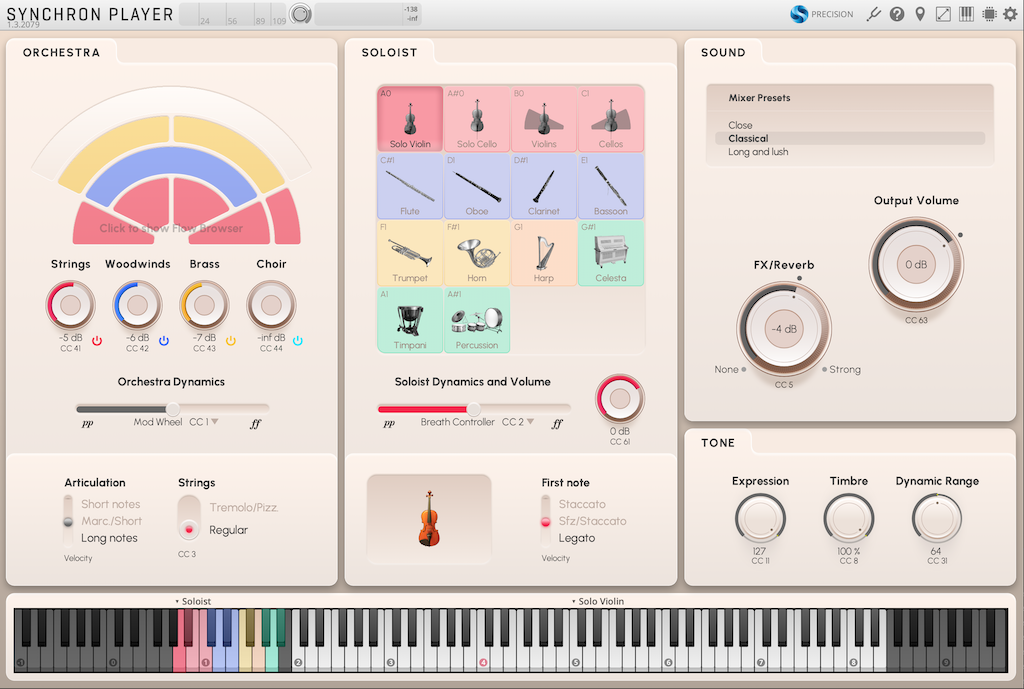Choose Sfz/Staccato first note
This screenshot has height=689, width=1024.
coord(592,521)
